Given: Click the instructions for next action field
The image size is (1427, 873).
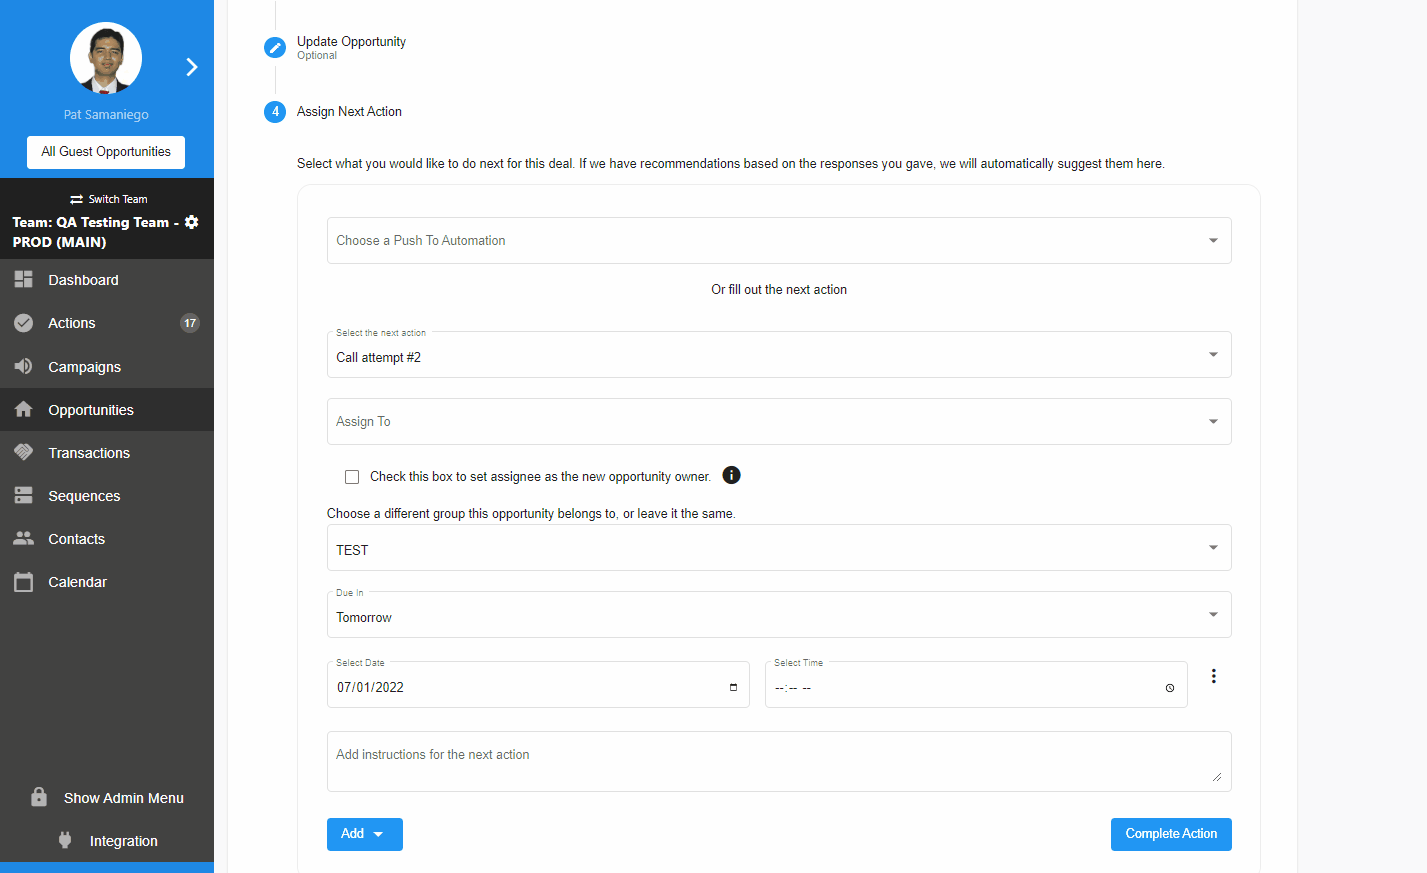Looking at the screenshot, I should click(x=778, y=761).
